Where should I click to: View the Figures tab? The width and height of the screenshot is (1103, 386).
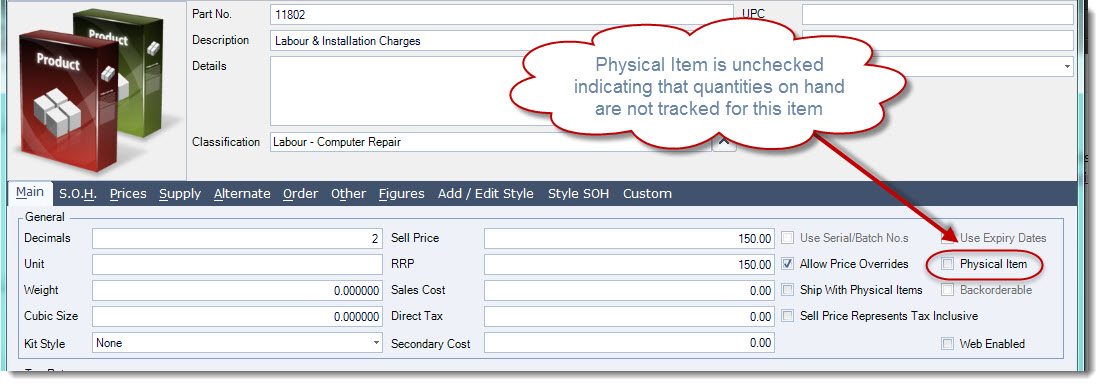point(401,193)
